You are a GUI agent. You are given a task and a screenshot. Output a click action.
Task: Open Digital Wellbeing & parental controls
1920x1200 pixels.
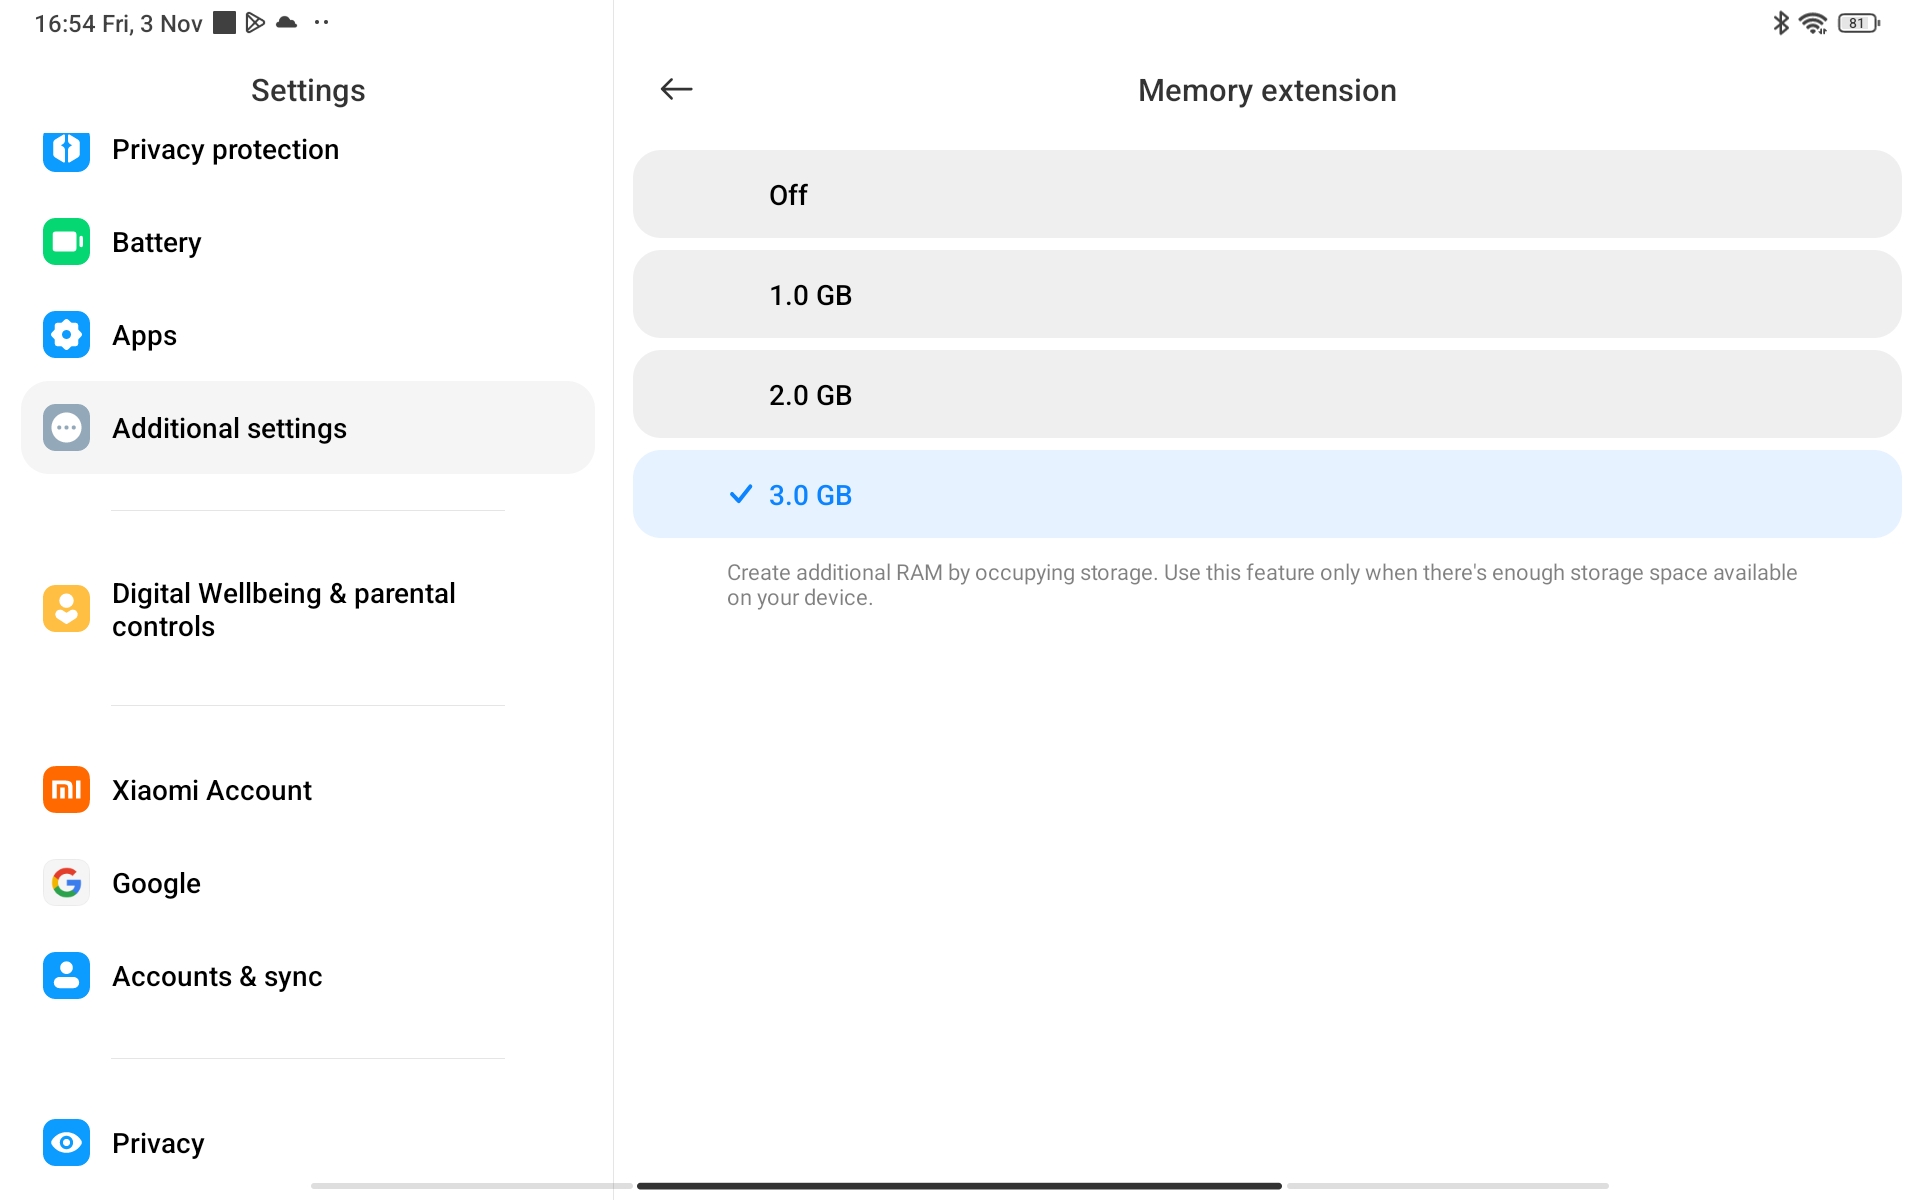[x=283, y=609]
